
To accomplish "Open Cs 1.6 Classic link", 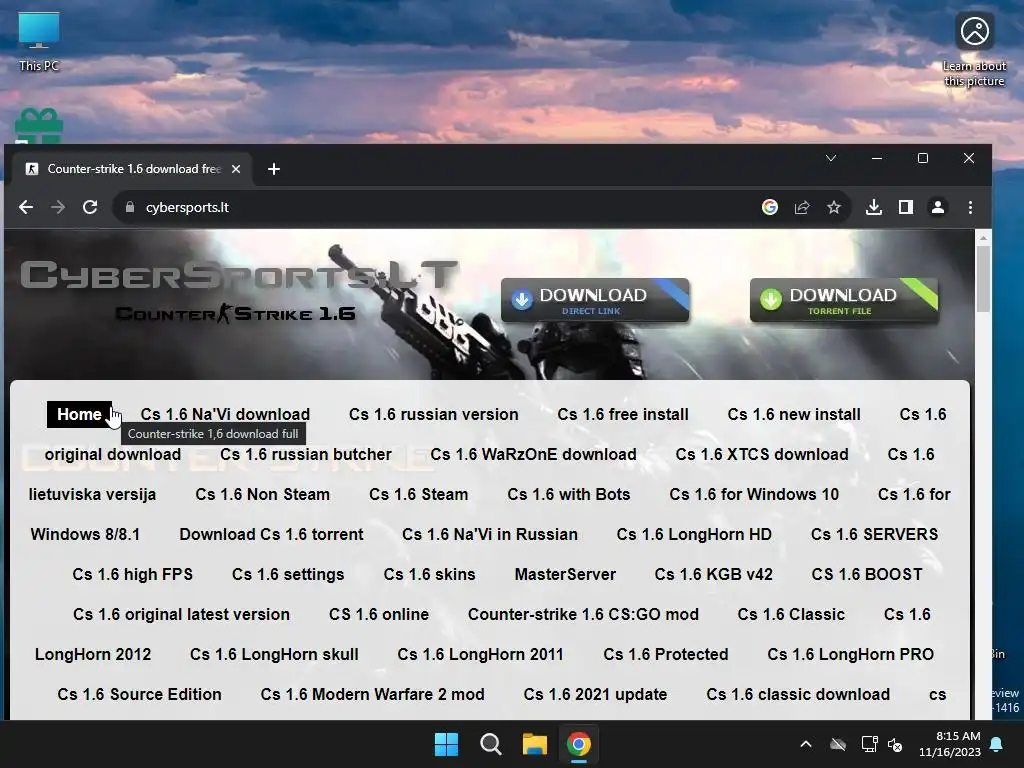I will tap(792, 614).
